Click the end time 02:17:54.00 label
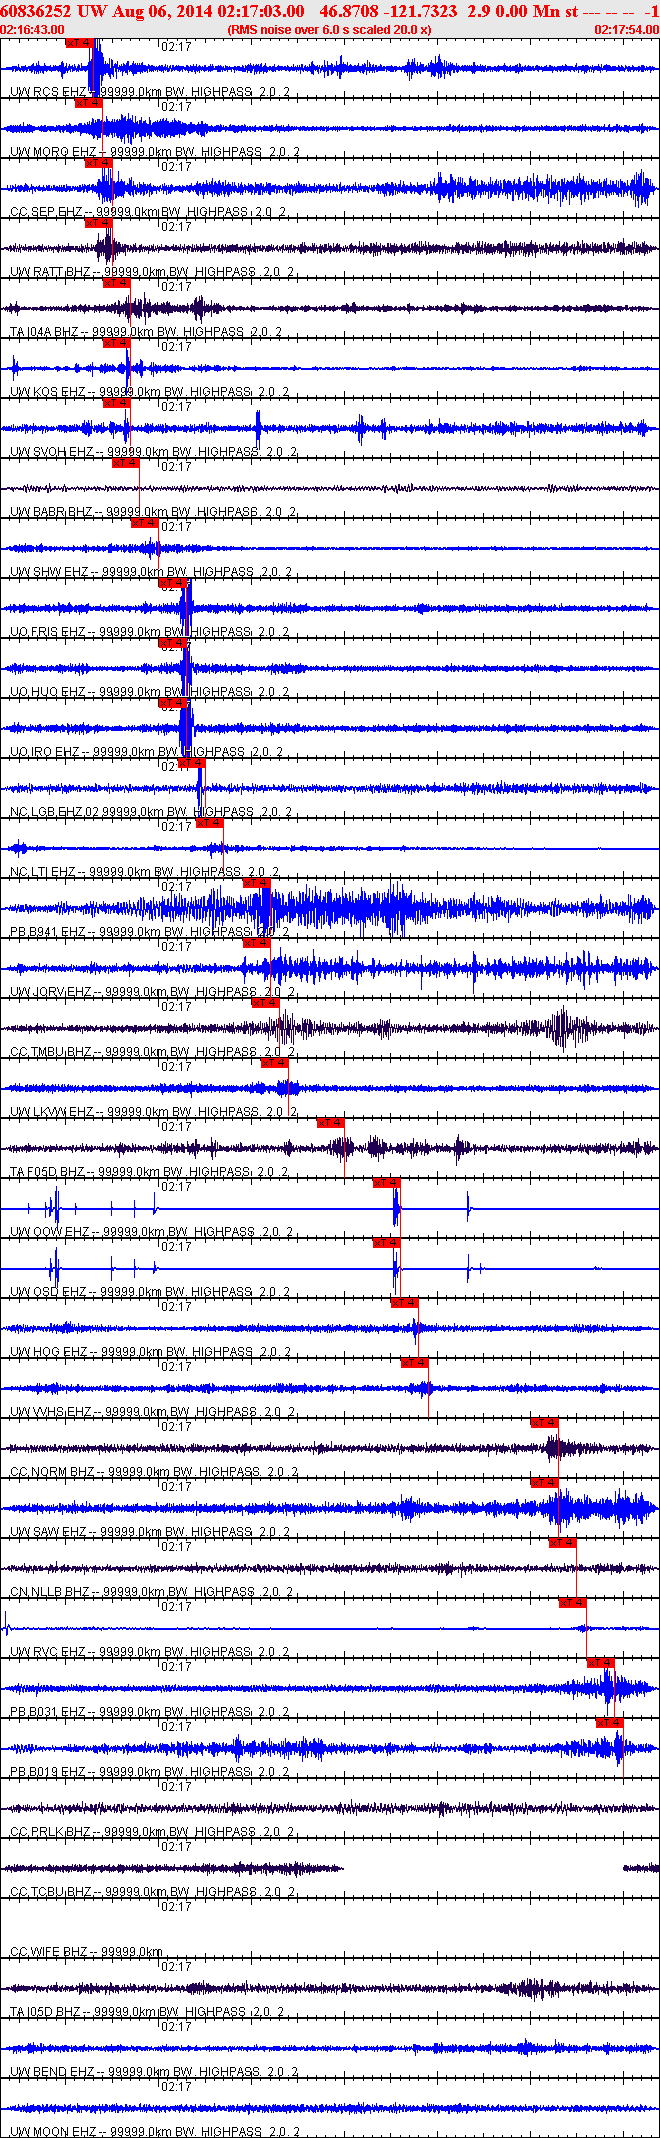This screenshot has height=2138, width=660. (626, 30)
